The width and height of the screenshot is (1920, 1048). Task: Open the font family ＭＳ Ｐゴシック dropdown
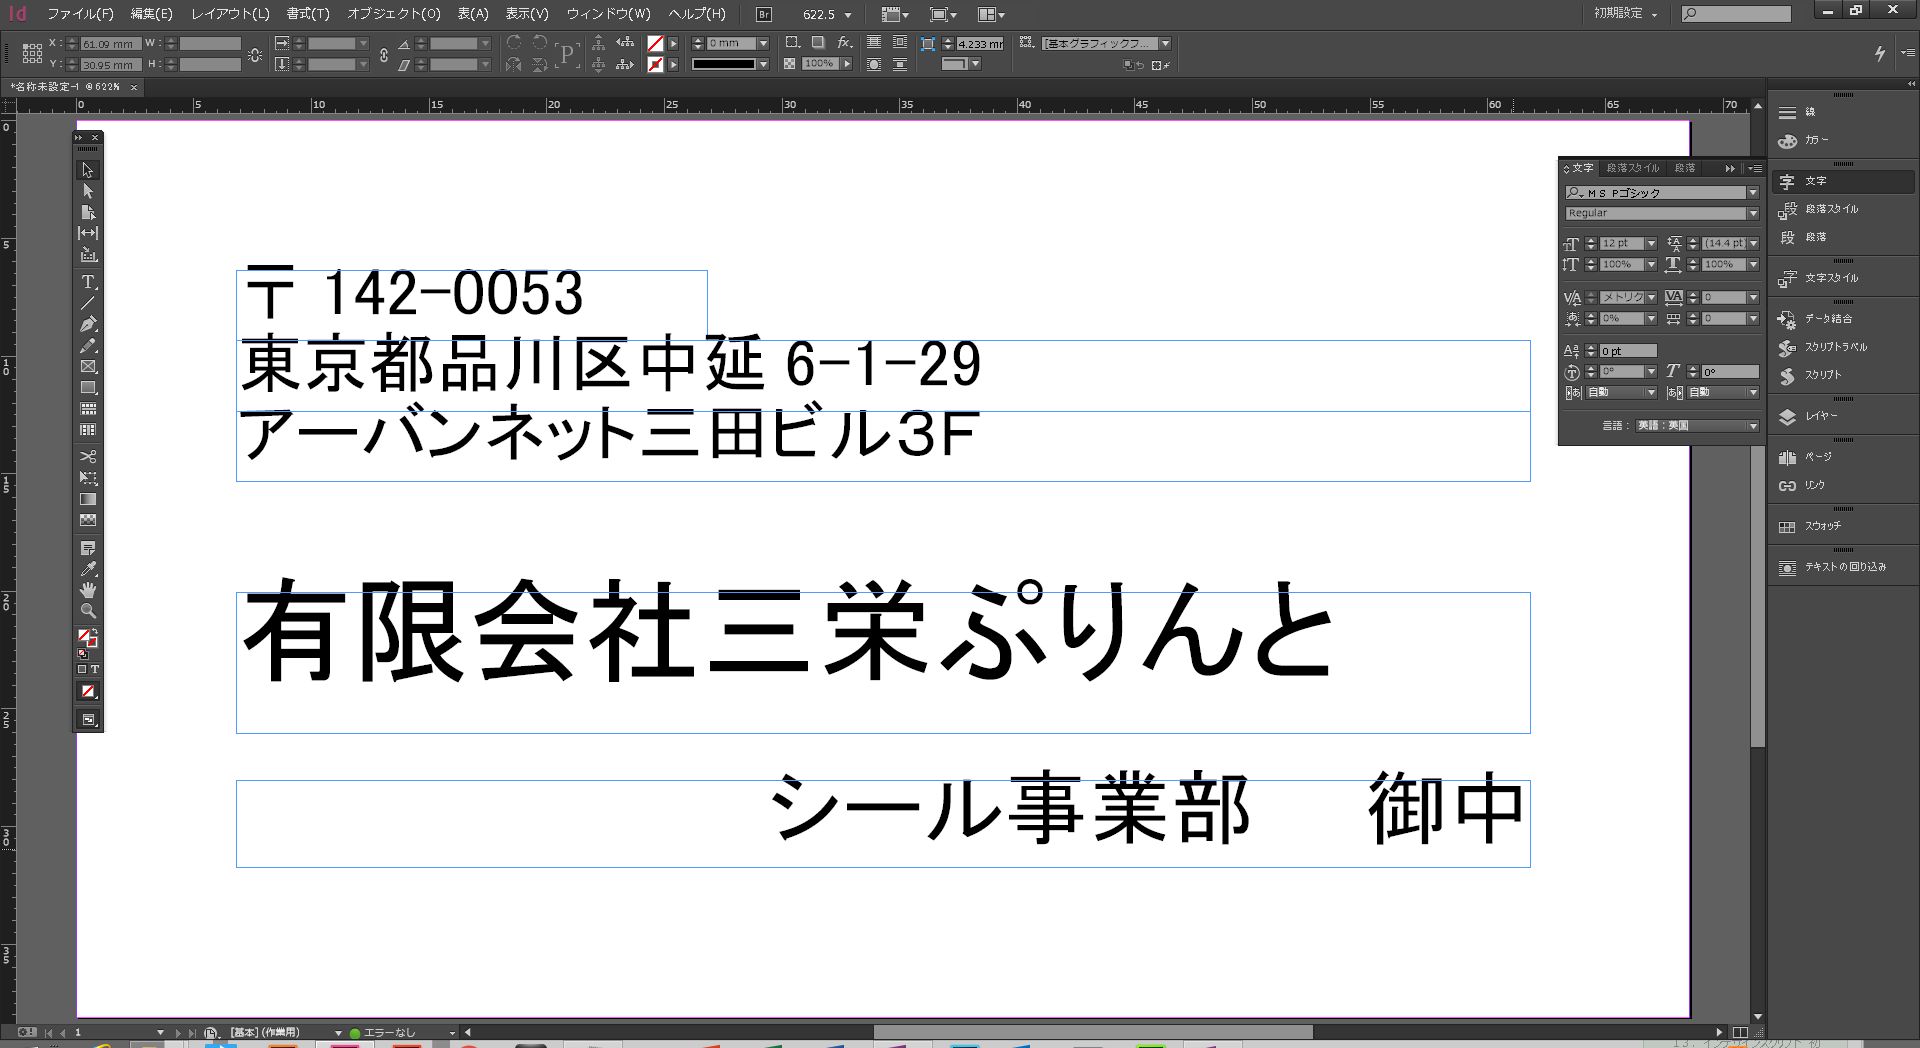pos(1752,192)
